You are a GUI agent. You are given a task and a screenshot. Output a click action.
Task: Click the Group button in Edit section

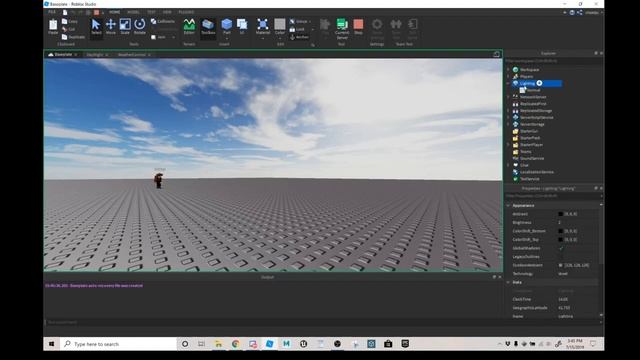pyautogui.click(x=300, y=21)
